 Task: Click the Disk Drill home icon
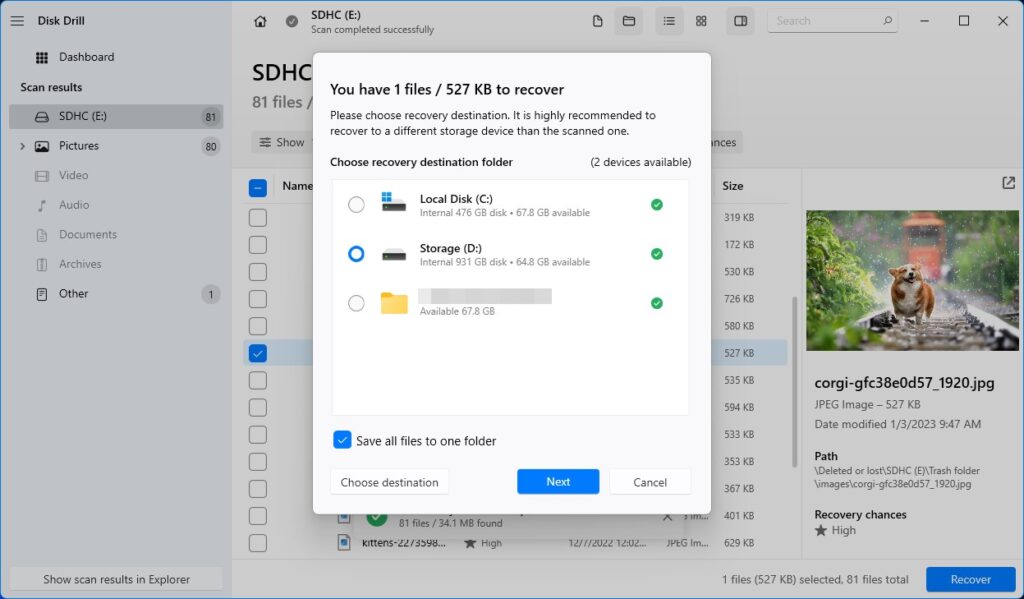(x=260, y=20)
